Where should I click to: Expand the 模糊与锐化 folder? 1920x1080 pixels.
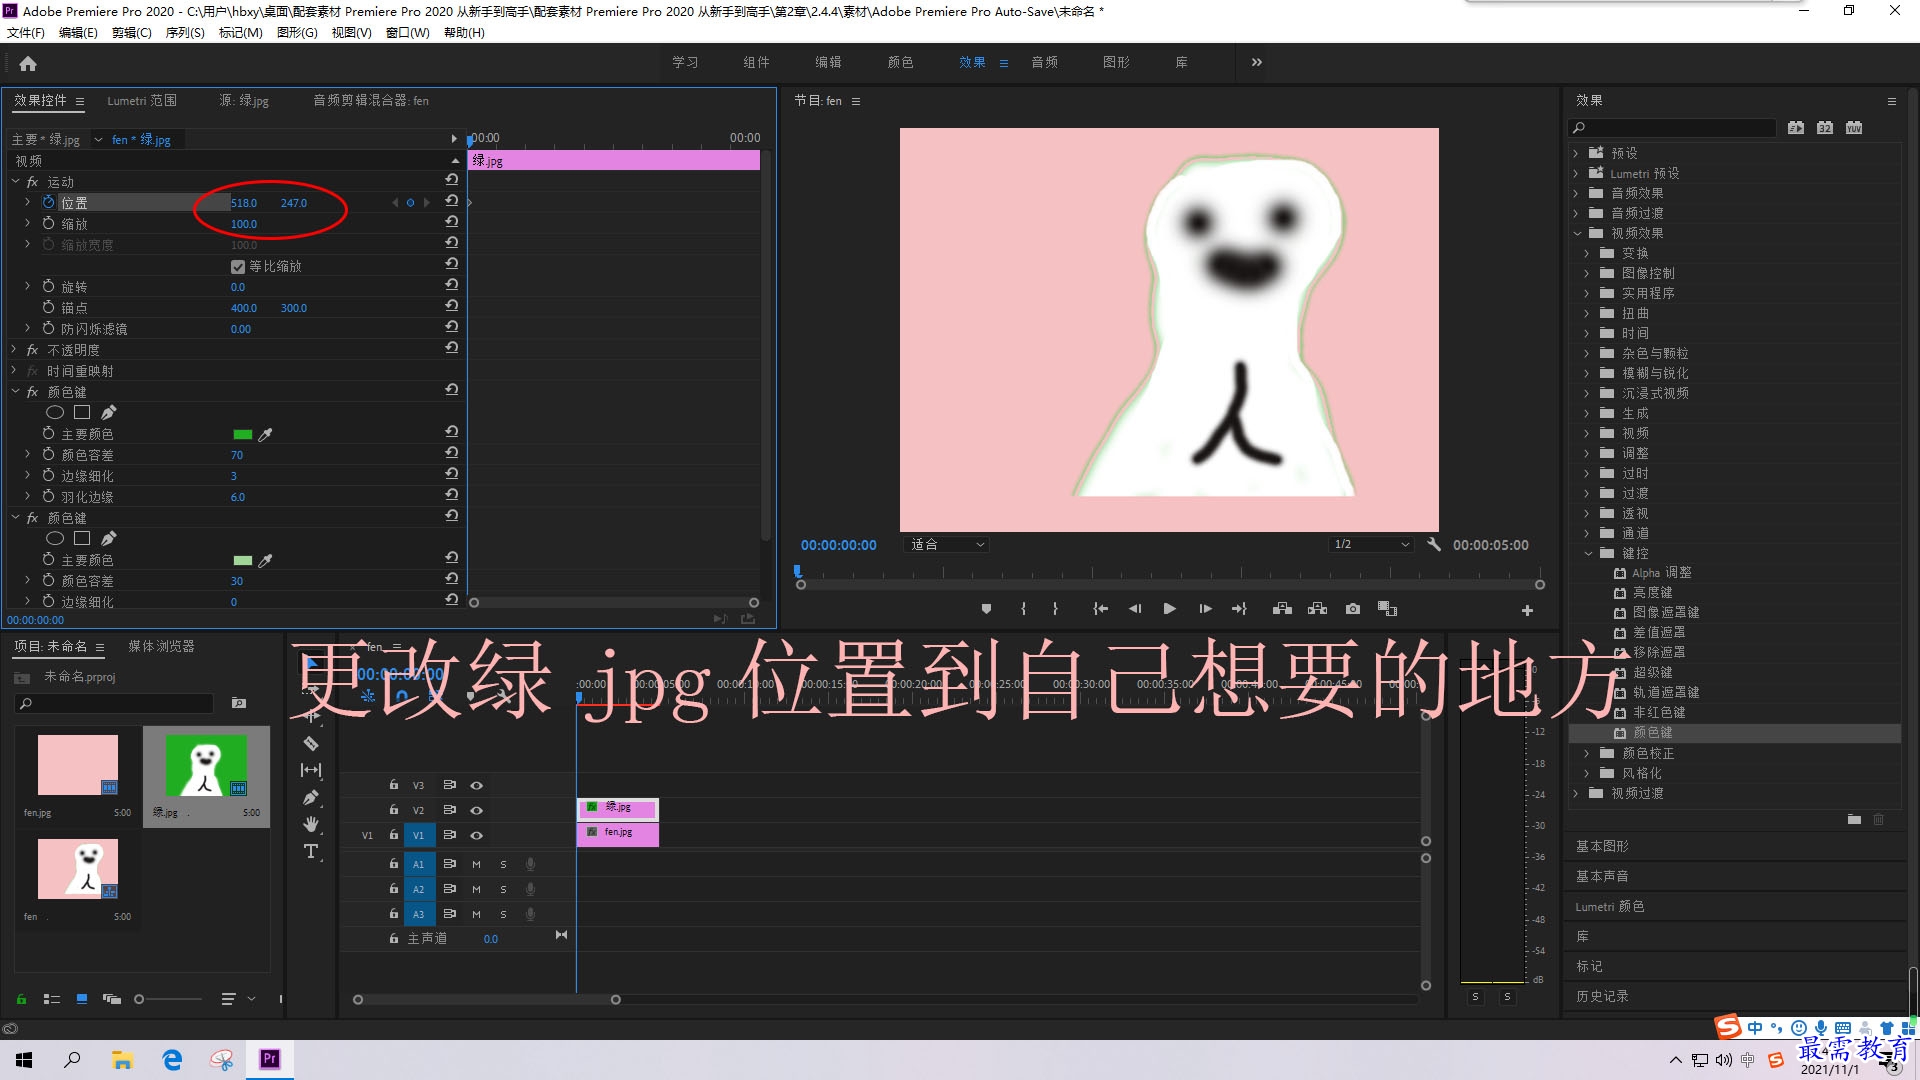point(1587,373)
